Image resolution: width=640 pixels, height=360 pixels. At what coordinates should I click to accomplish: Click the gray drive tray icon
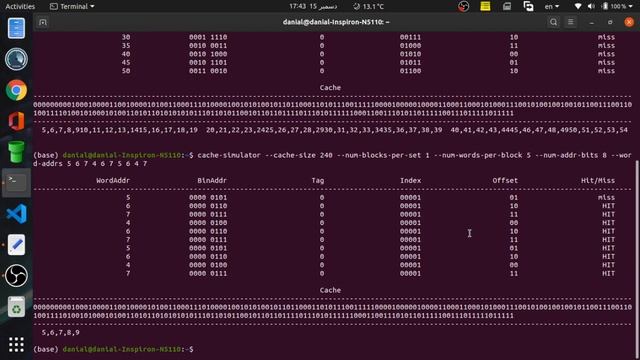507,6
